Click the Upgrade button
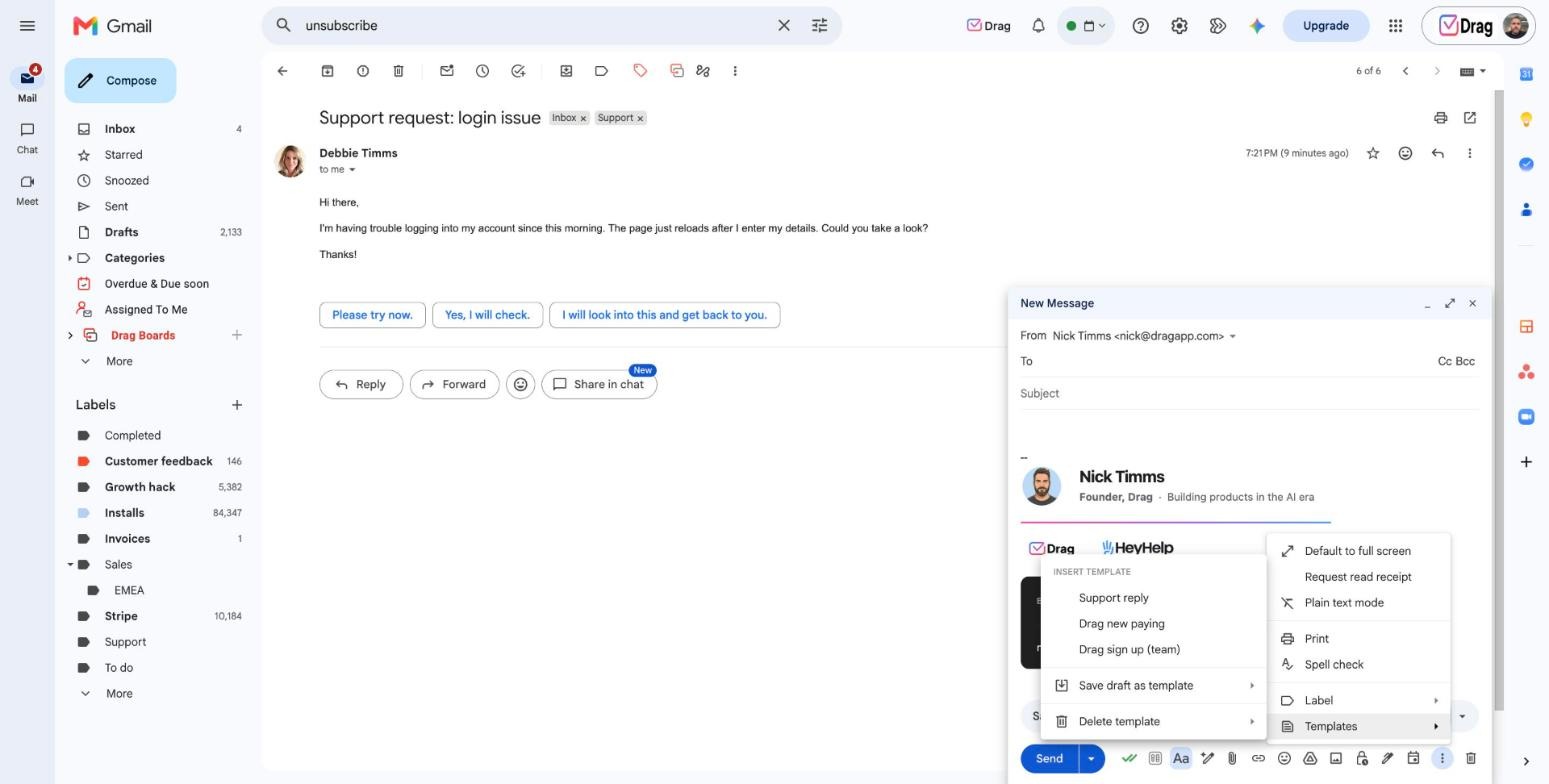This screenshot has height=784, width=1549. click(1325, 26)
